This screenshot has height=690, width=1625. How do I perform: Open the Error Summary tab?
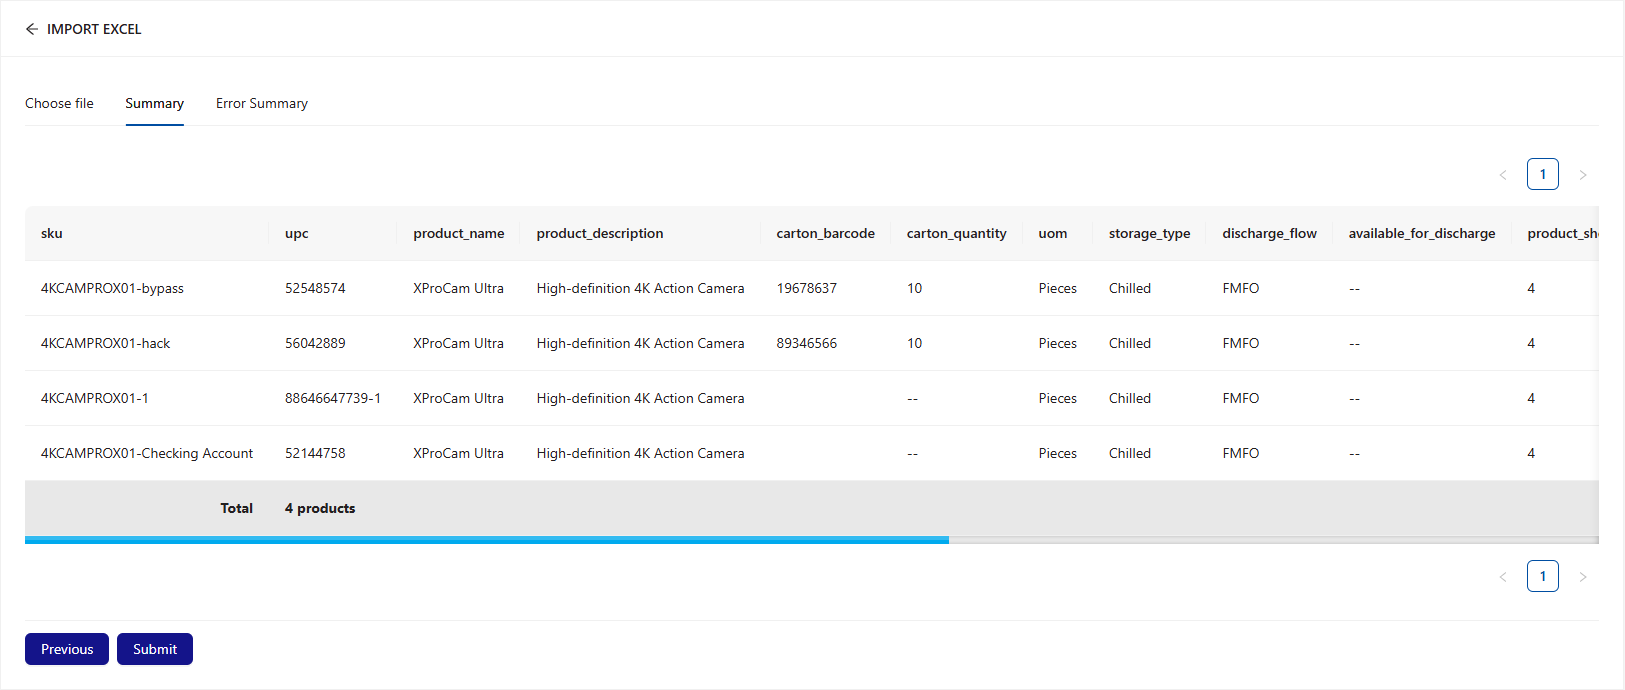point(262,103)
